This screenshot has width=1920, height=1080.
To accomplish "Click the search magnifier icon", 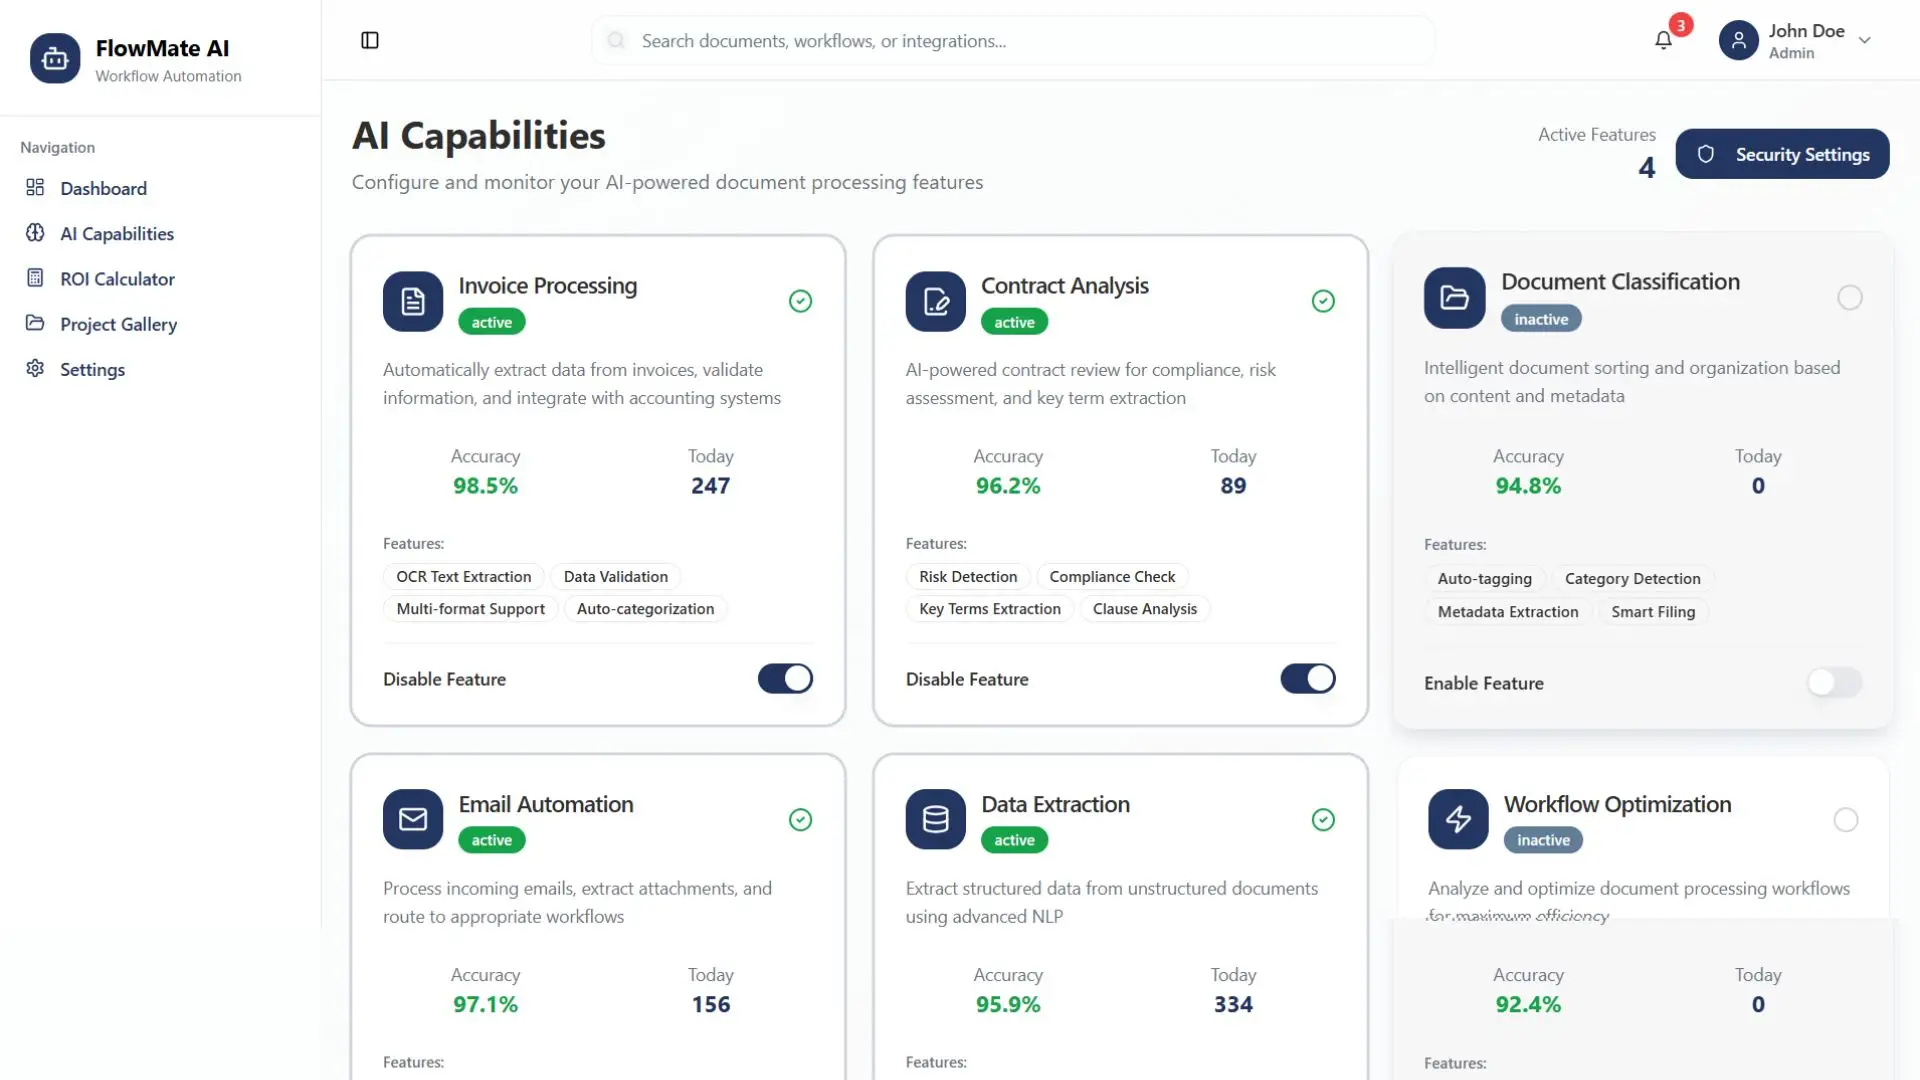I will pos(617,40).
